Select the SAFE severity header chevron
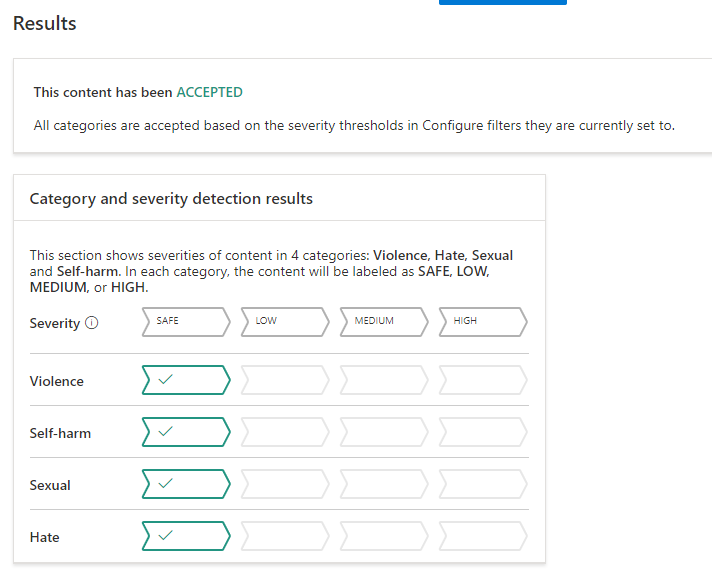Viewport: 712px width, 588px height. tap(186, 322)
